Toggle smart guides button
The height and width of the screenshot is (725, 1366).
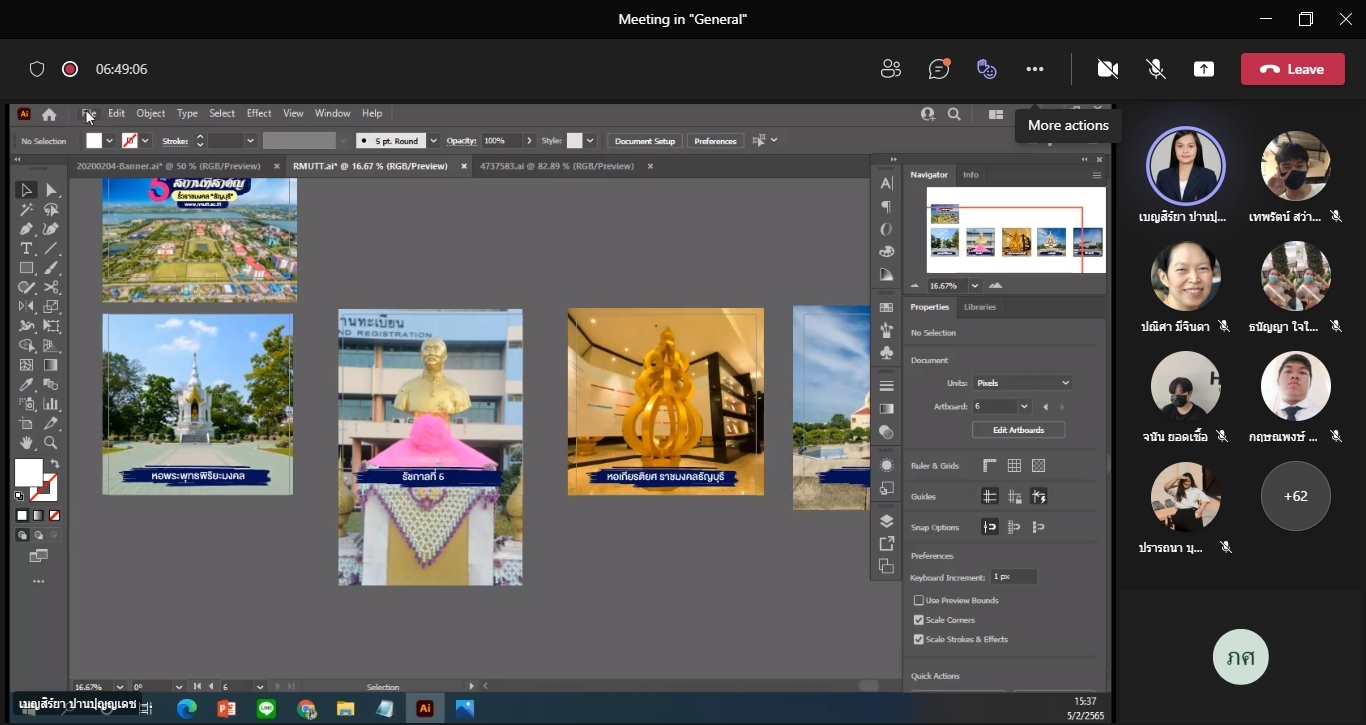(1038, 496)
